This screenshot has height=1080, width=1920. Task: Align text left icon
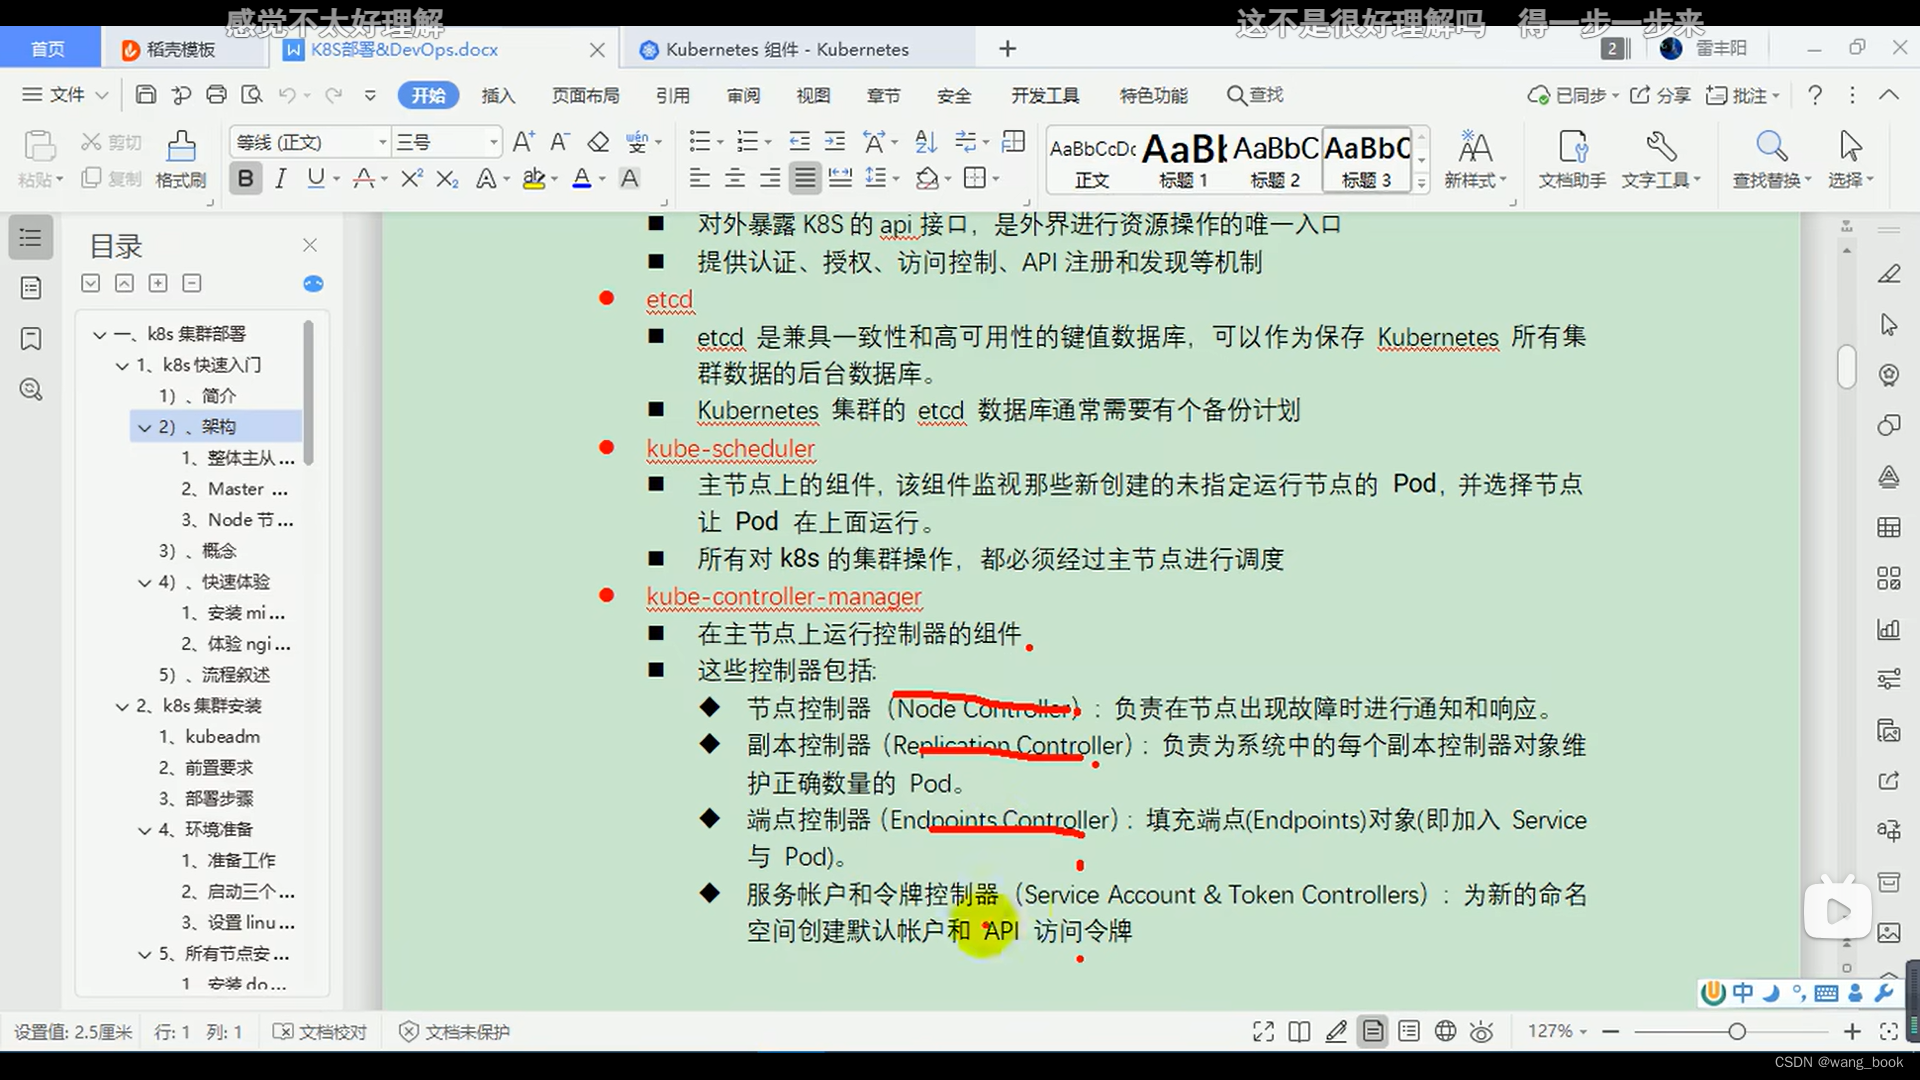[699, 179]
